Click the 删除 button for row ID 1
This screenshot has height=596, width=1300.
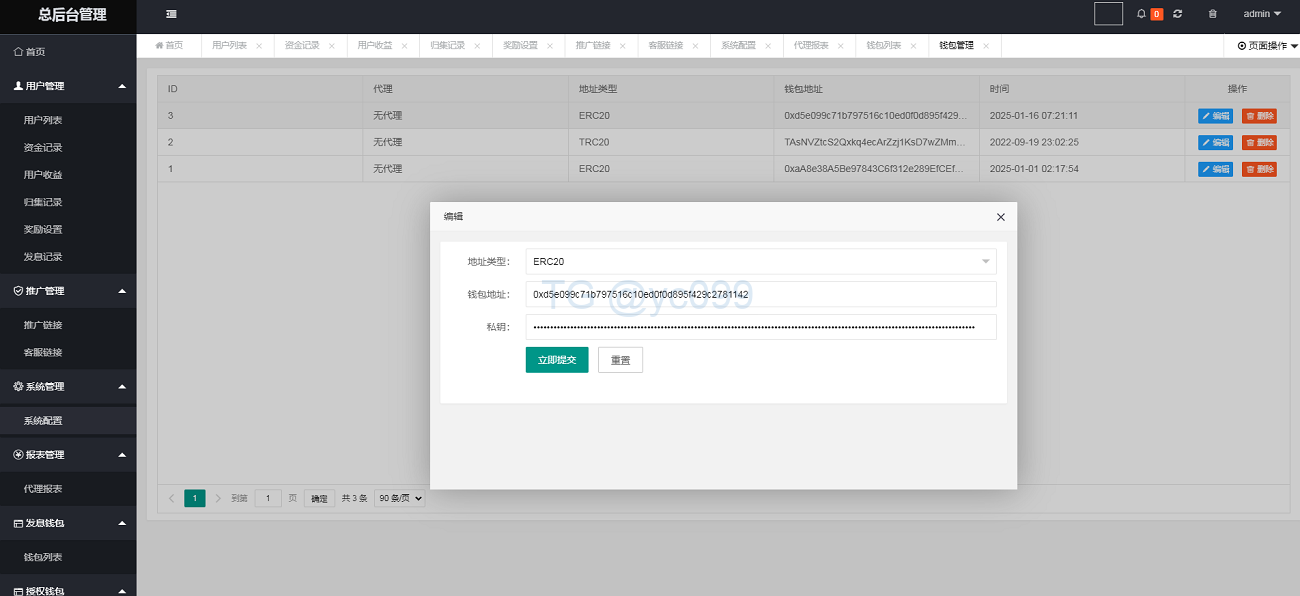tap(1259, 169)
